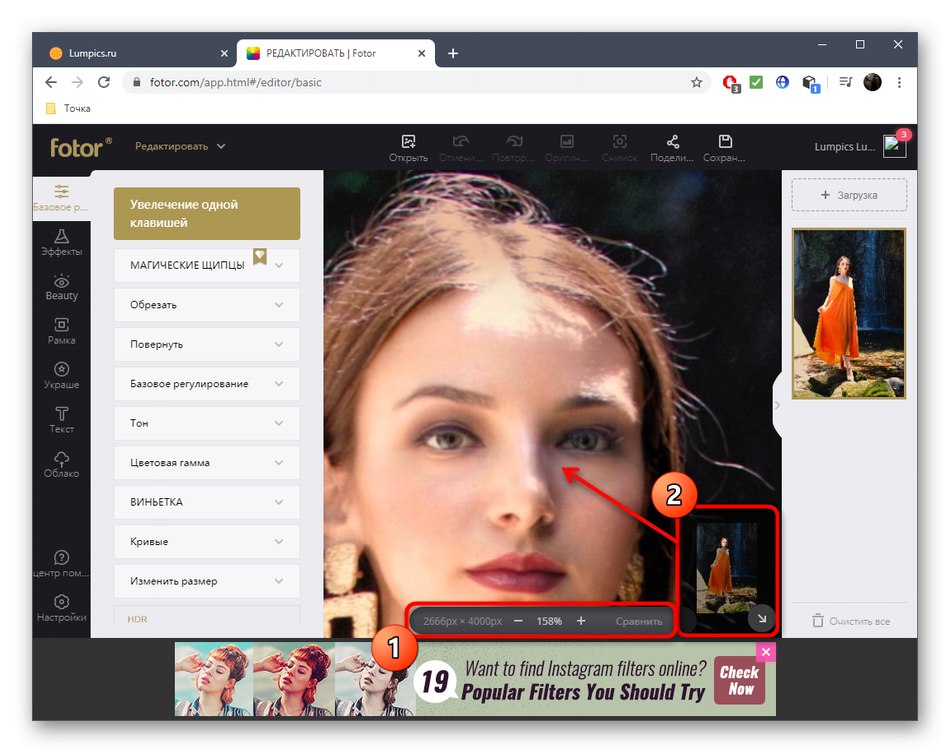The height and width of the screenshot is (753, 950).
Task: Switch to the Lumpics.ru browser tab
Action: coord(133,53)
